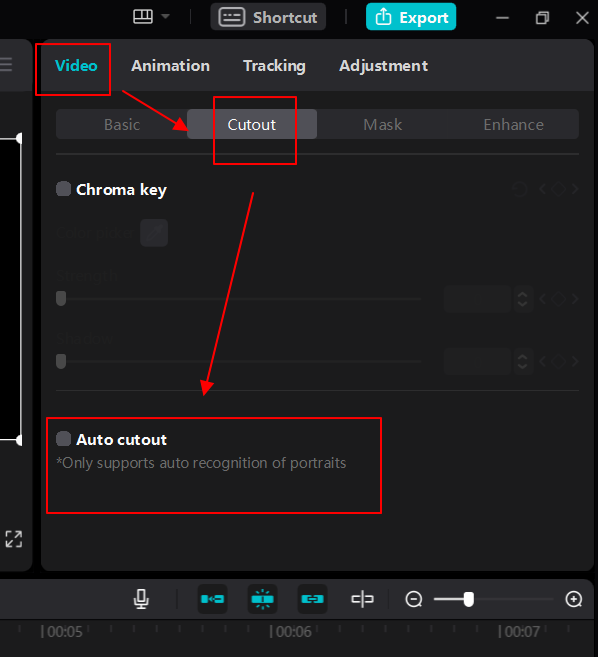The width and height of the screenshot is (598, 657).
Task: Open the player menu icon
Action: [x=6, y=65]
